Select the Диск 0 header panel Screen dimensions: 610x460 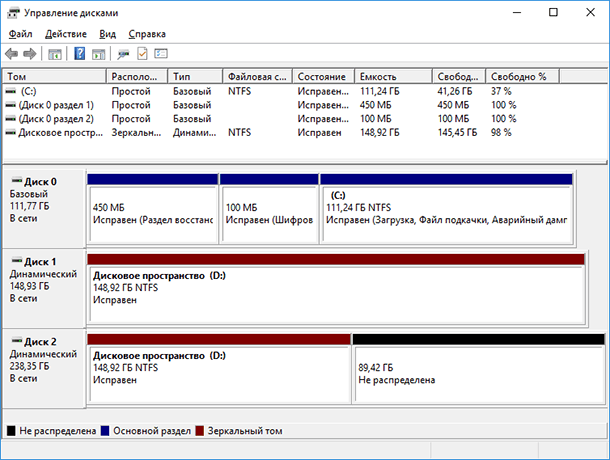click(44, 208)
